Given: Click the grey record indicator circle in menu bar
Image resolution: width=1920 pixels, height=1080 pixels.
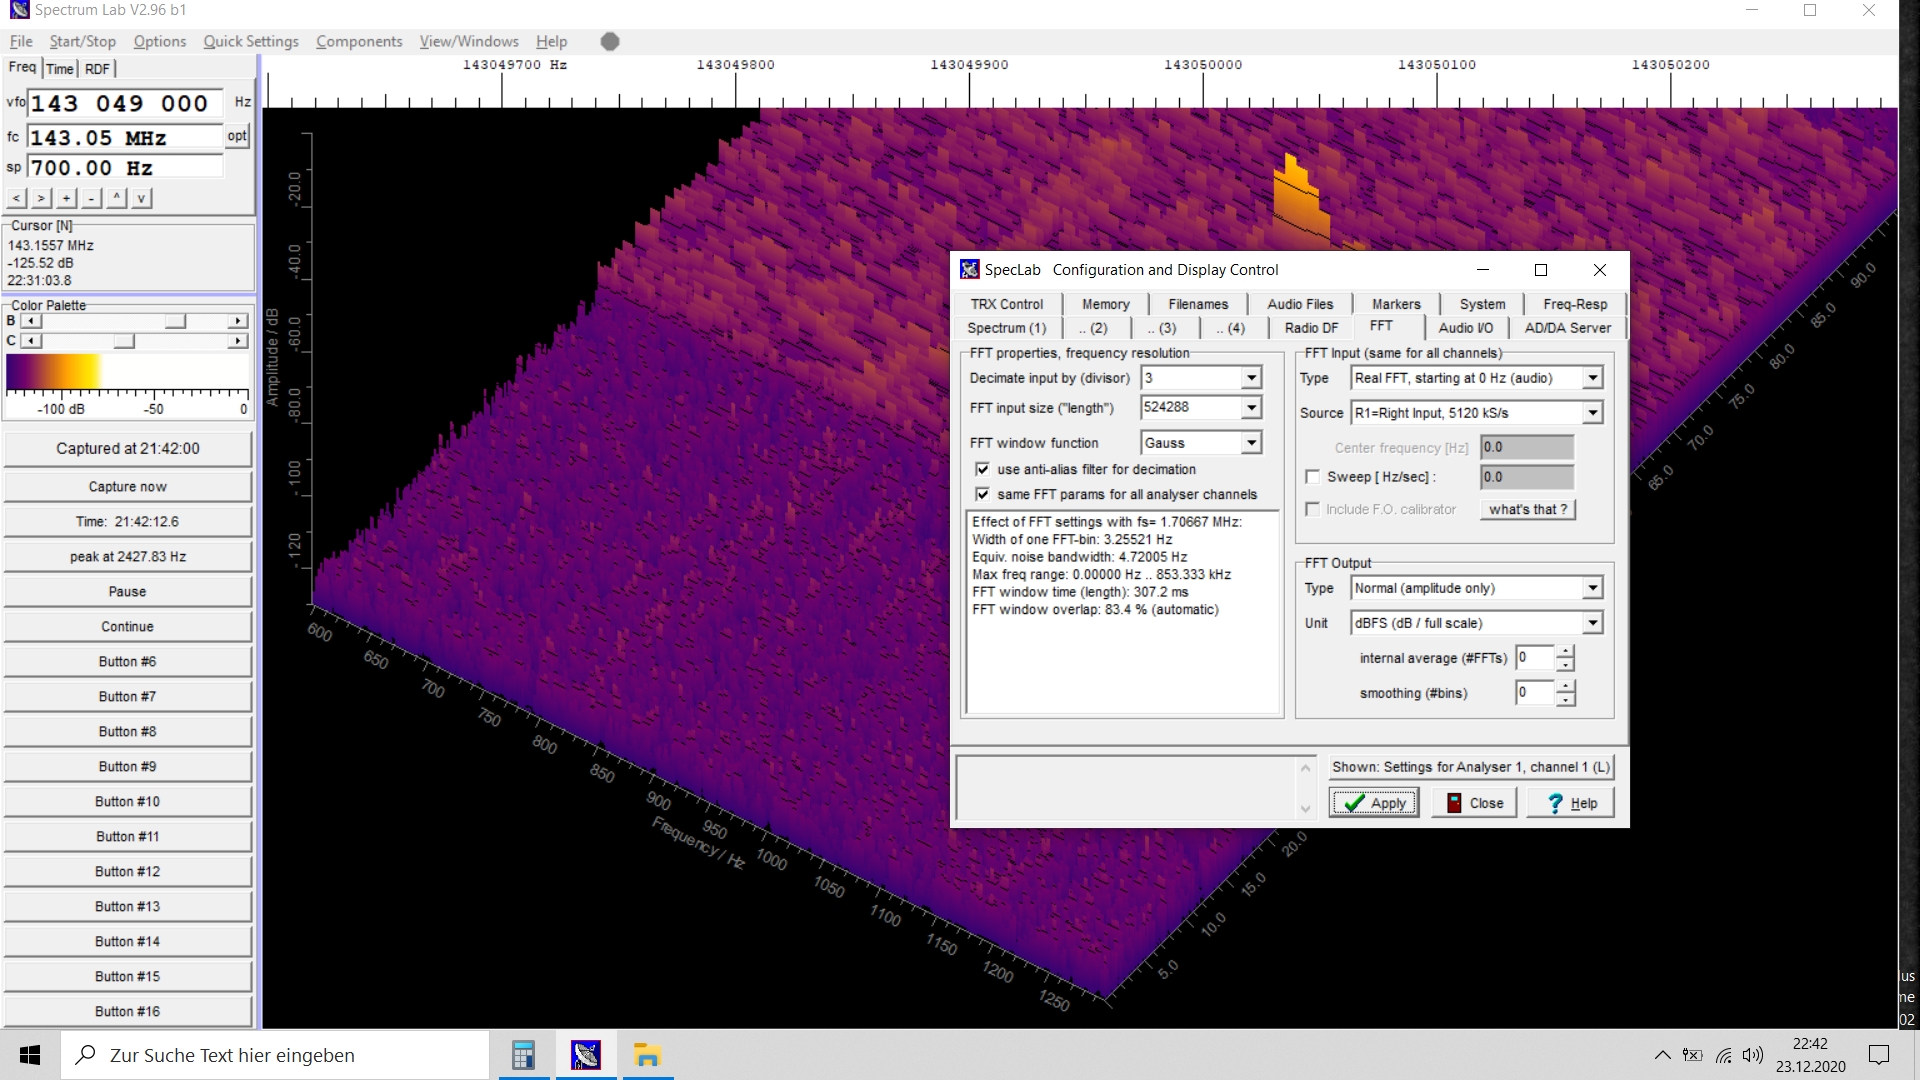Looking at the screenshot, I should point(610,41).
